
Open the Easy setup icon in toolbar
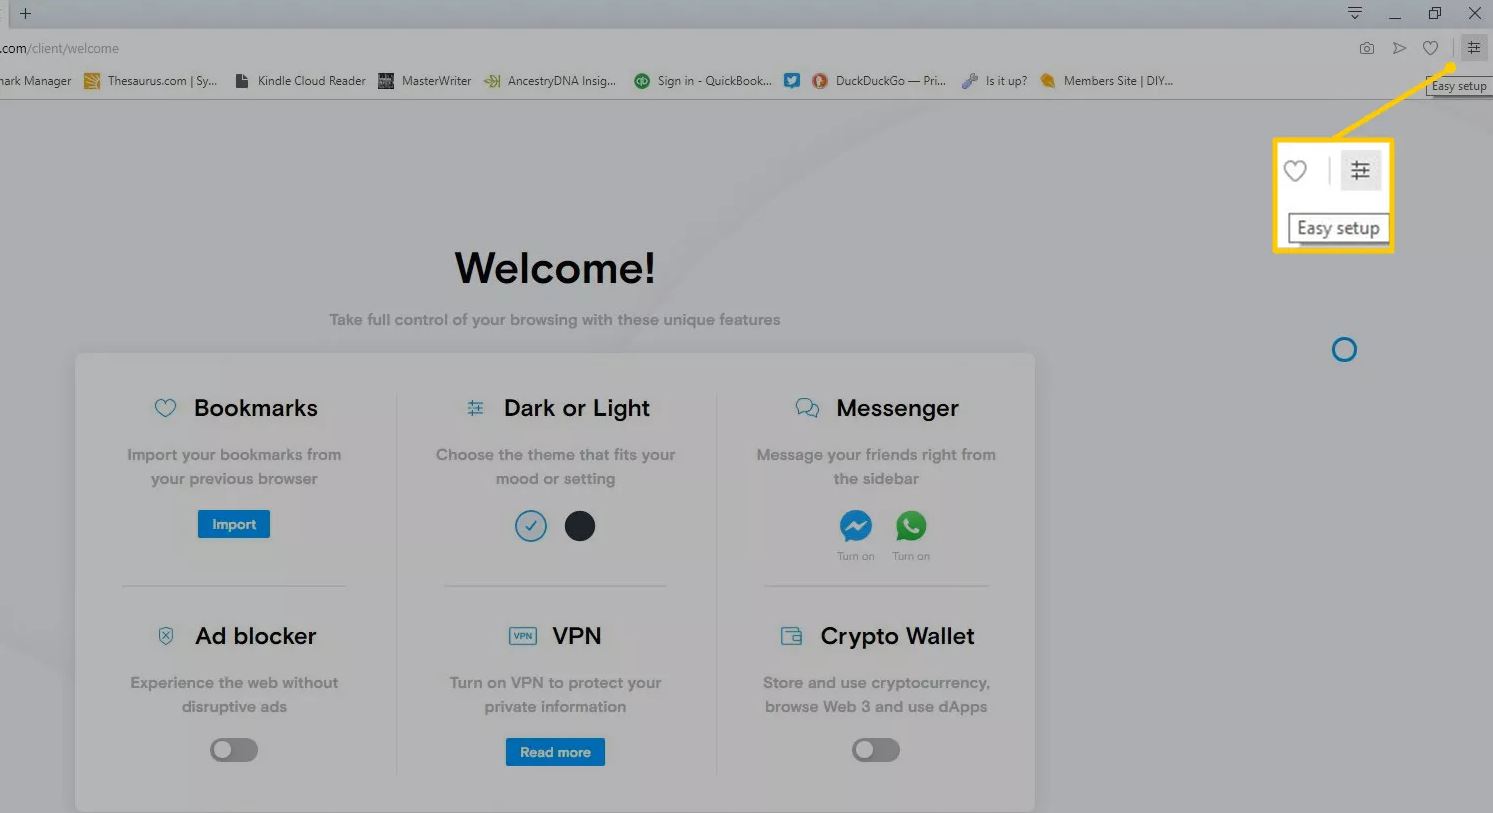1473,48
